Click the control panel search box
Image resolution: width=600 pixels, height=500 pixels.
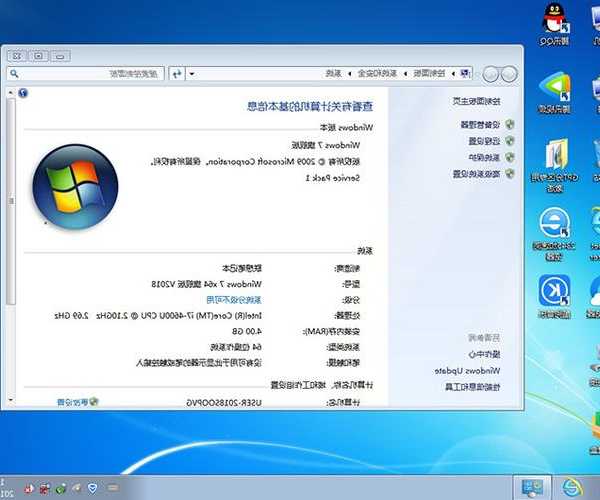(100, 73)
